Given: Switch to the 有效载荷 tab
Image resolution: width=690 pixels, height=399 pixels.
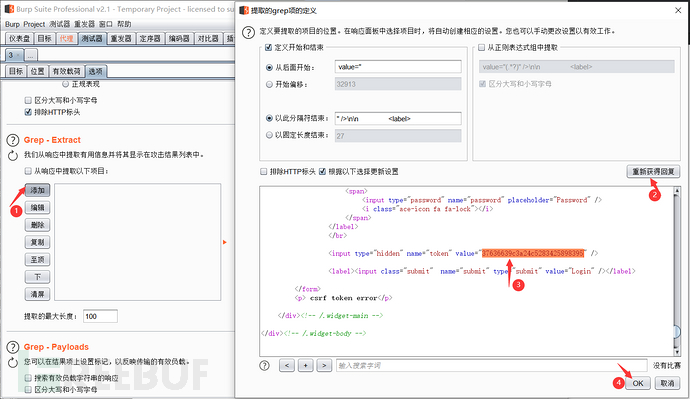Looking at the screenshot, I should [x=66, y=71].
